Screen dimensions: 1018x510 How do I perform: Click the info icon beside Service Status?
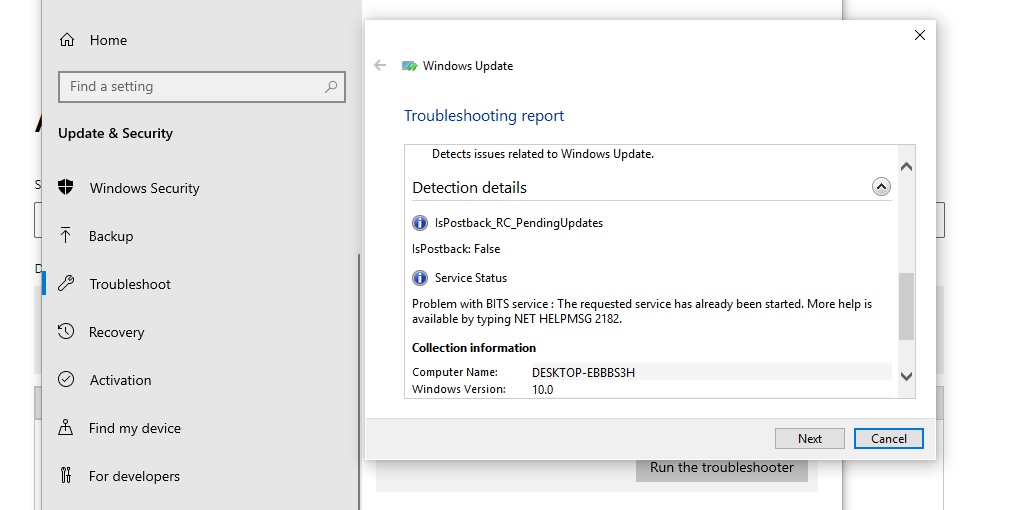420,278
